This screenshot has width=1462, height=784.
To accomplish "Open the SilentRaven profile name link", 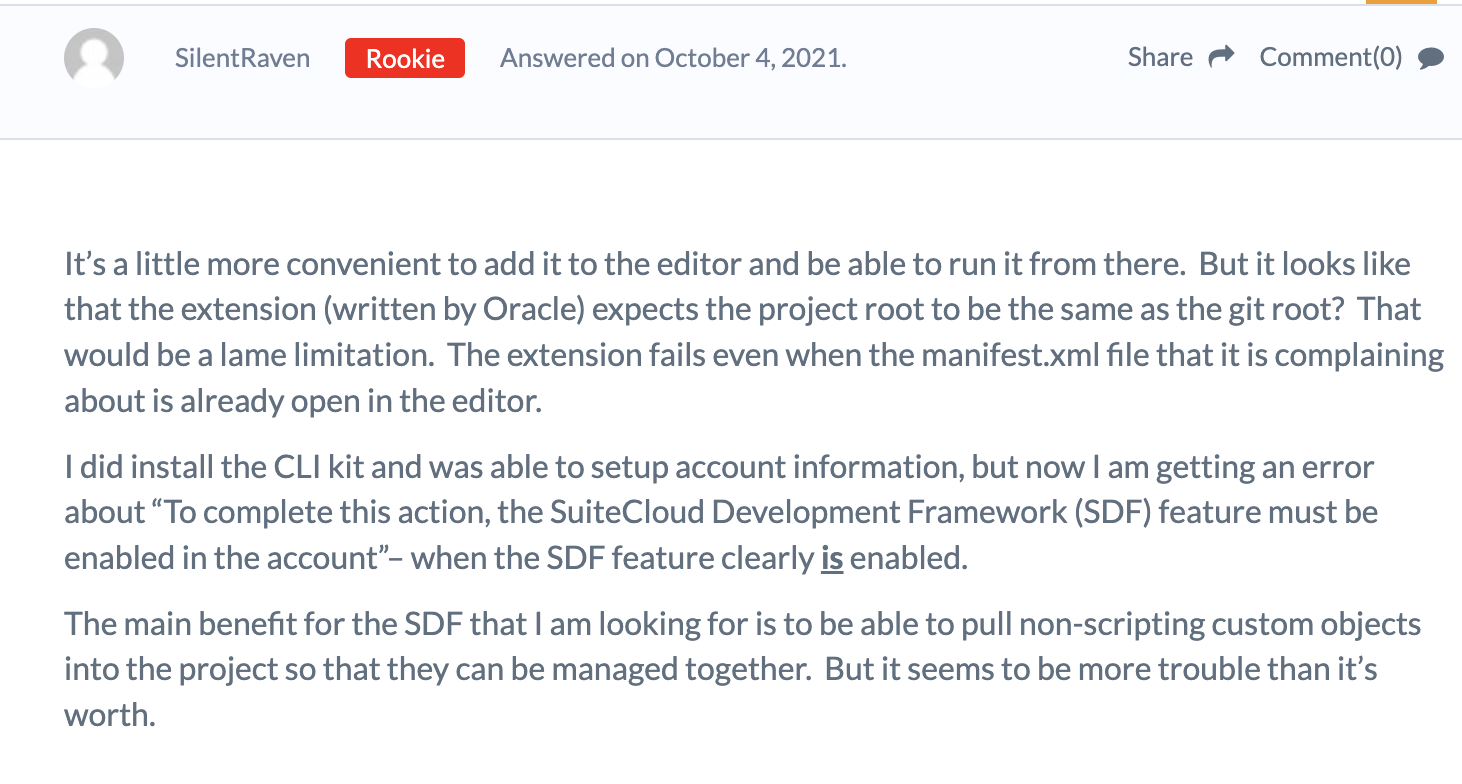I will click(x=242, y=58).
